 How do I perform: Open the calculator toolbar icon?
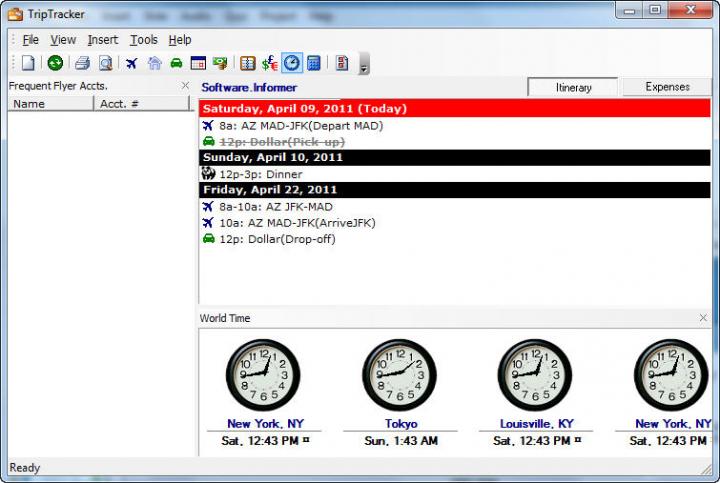pos(314,63)
